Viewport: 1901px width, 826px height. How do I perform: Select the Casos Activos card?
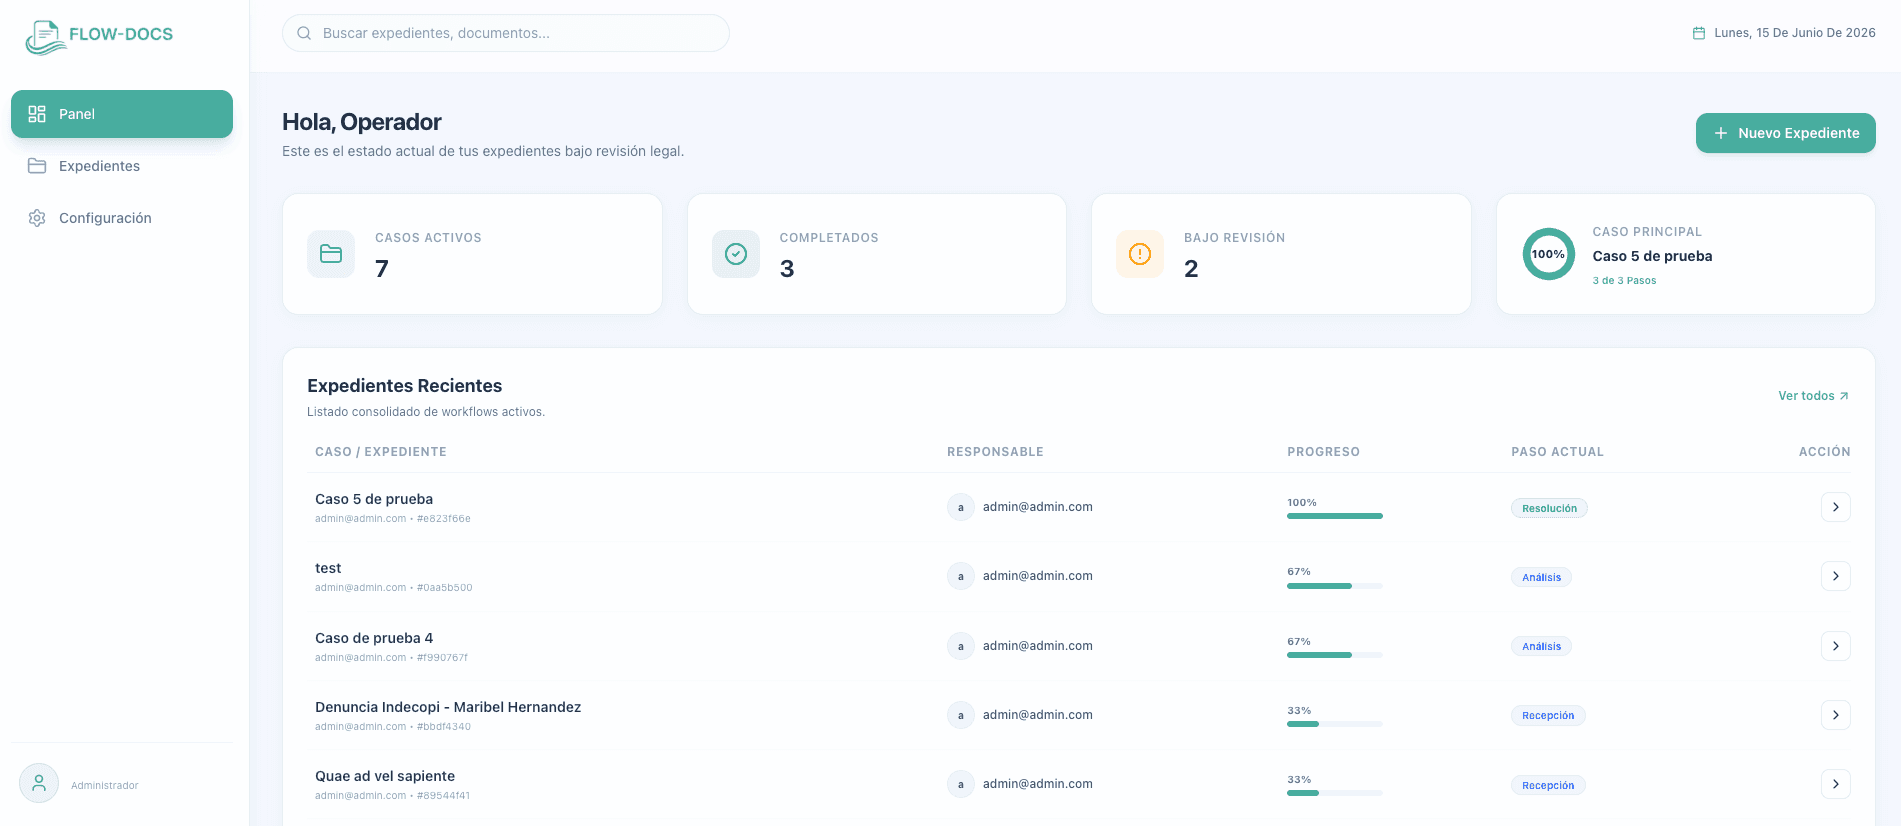(x=472, y=254)
